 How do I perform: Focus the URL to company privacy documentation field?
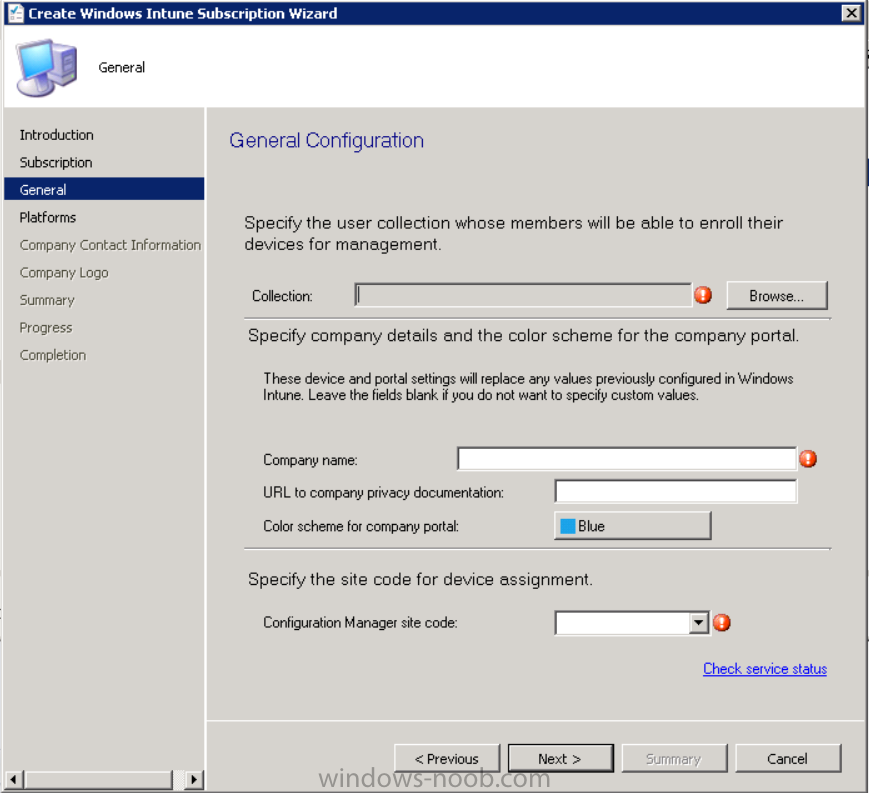[675, 492]
